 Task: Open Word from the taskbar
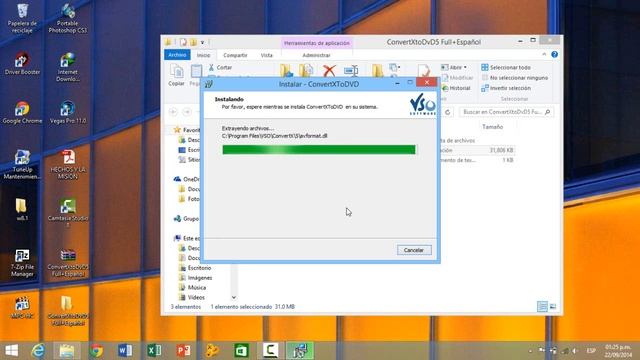click(125, 351)
